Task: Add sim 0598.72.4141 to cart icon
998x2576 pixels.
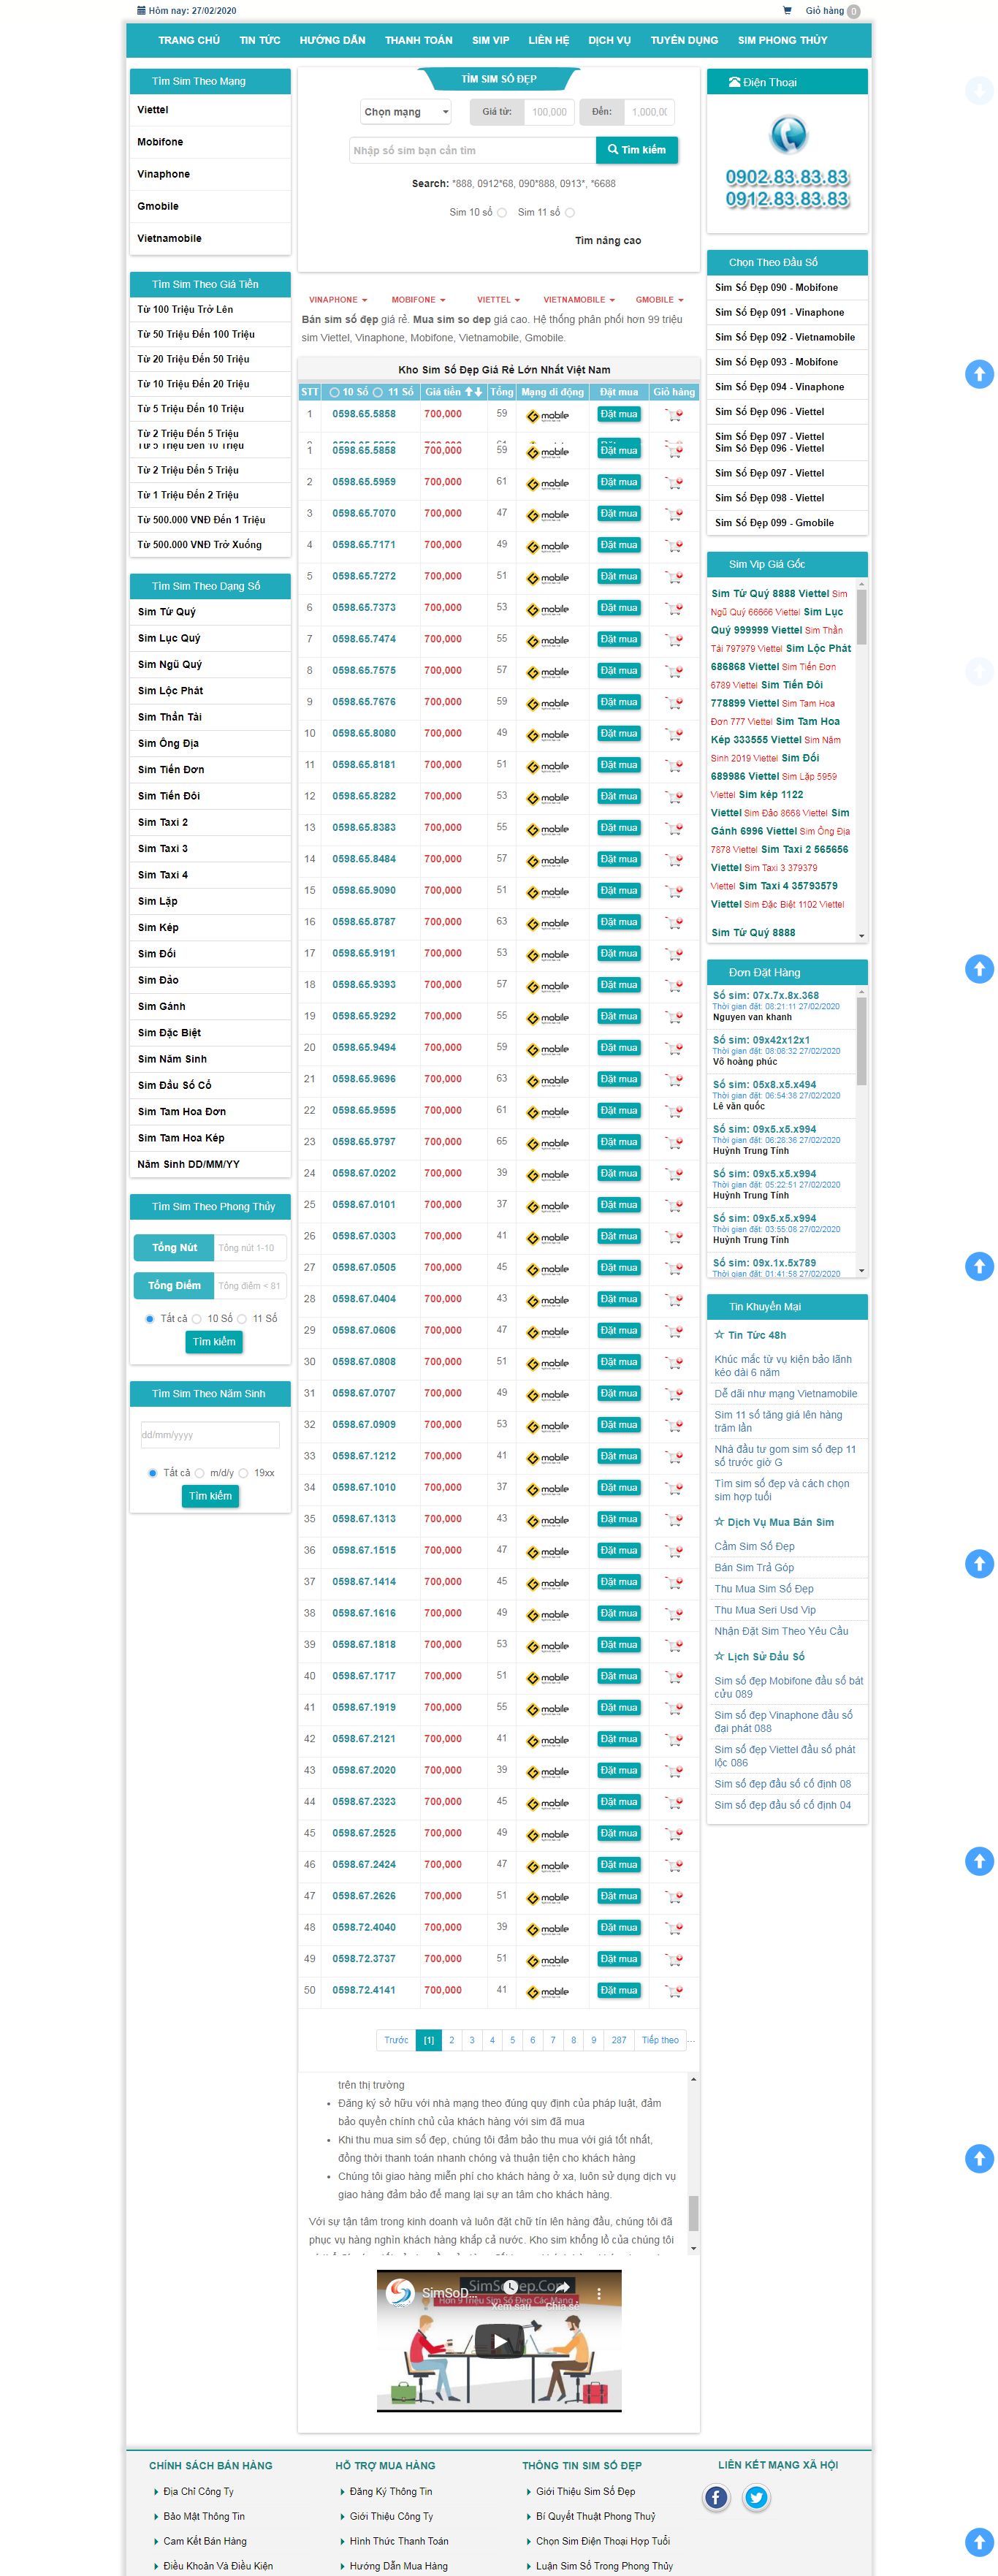Action: click(674, 1991)
